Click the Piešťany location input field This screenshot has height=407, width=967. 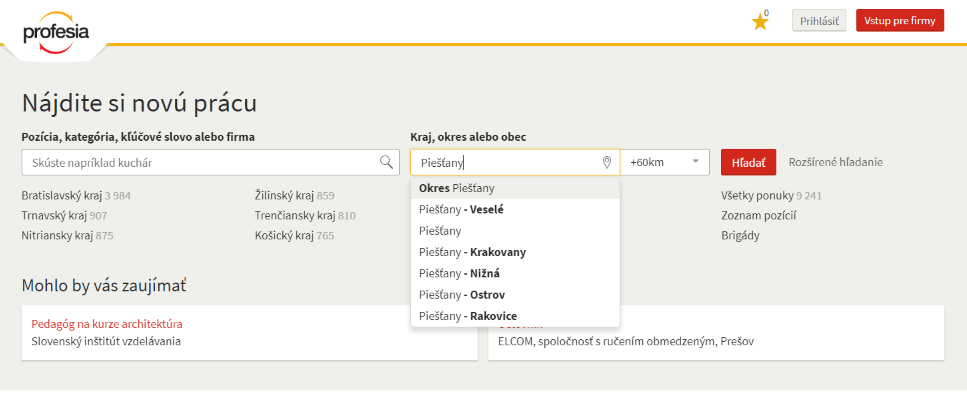click(x=515, y=162)
